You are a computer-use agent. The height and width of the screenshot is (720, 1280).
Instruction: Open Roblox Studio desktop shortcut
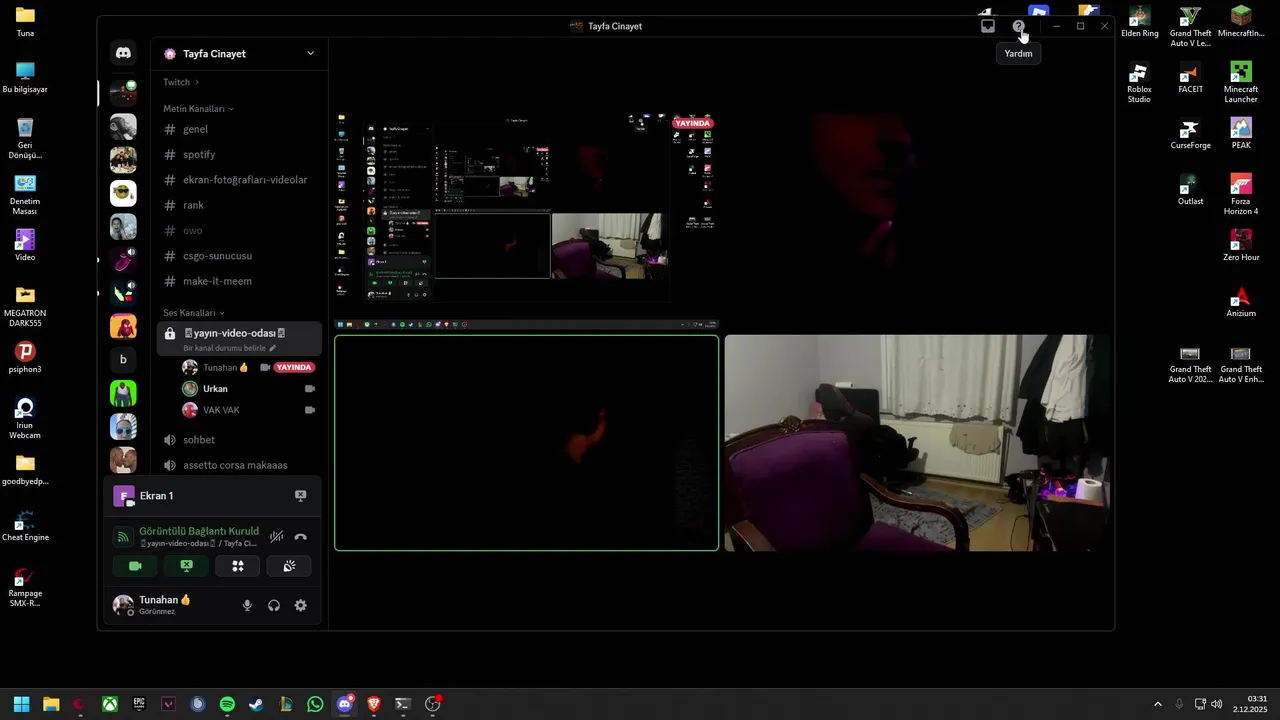1139,83
